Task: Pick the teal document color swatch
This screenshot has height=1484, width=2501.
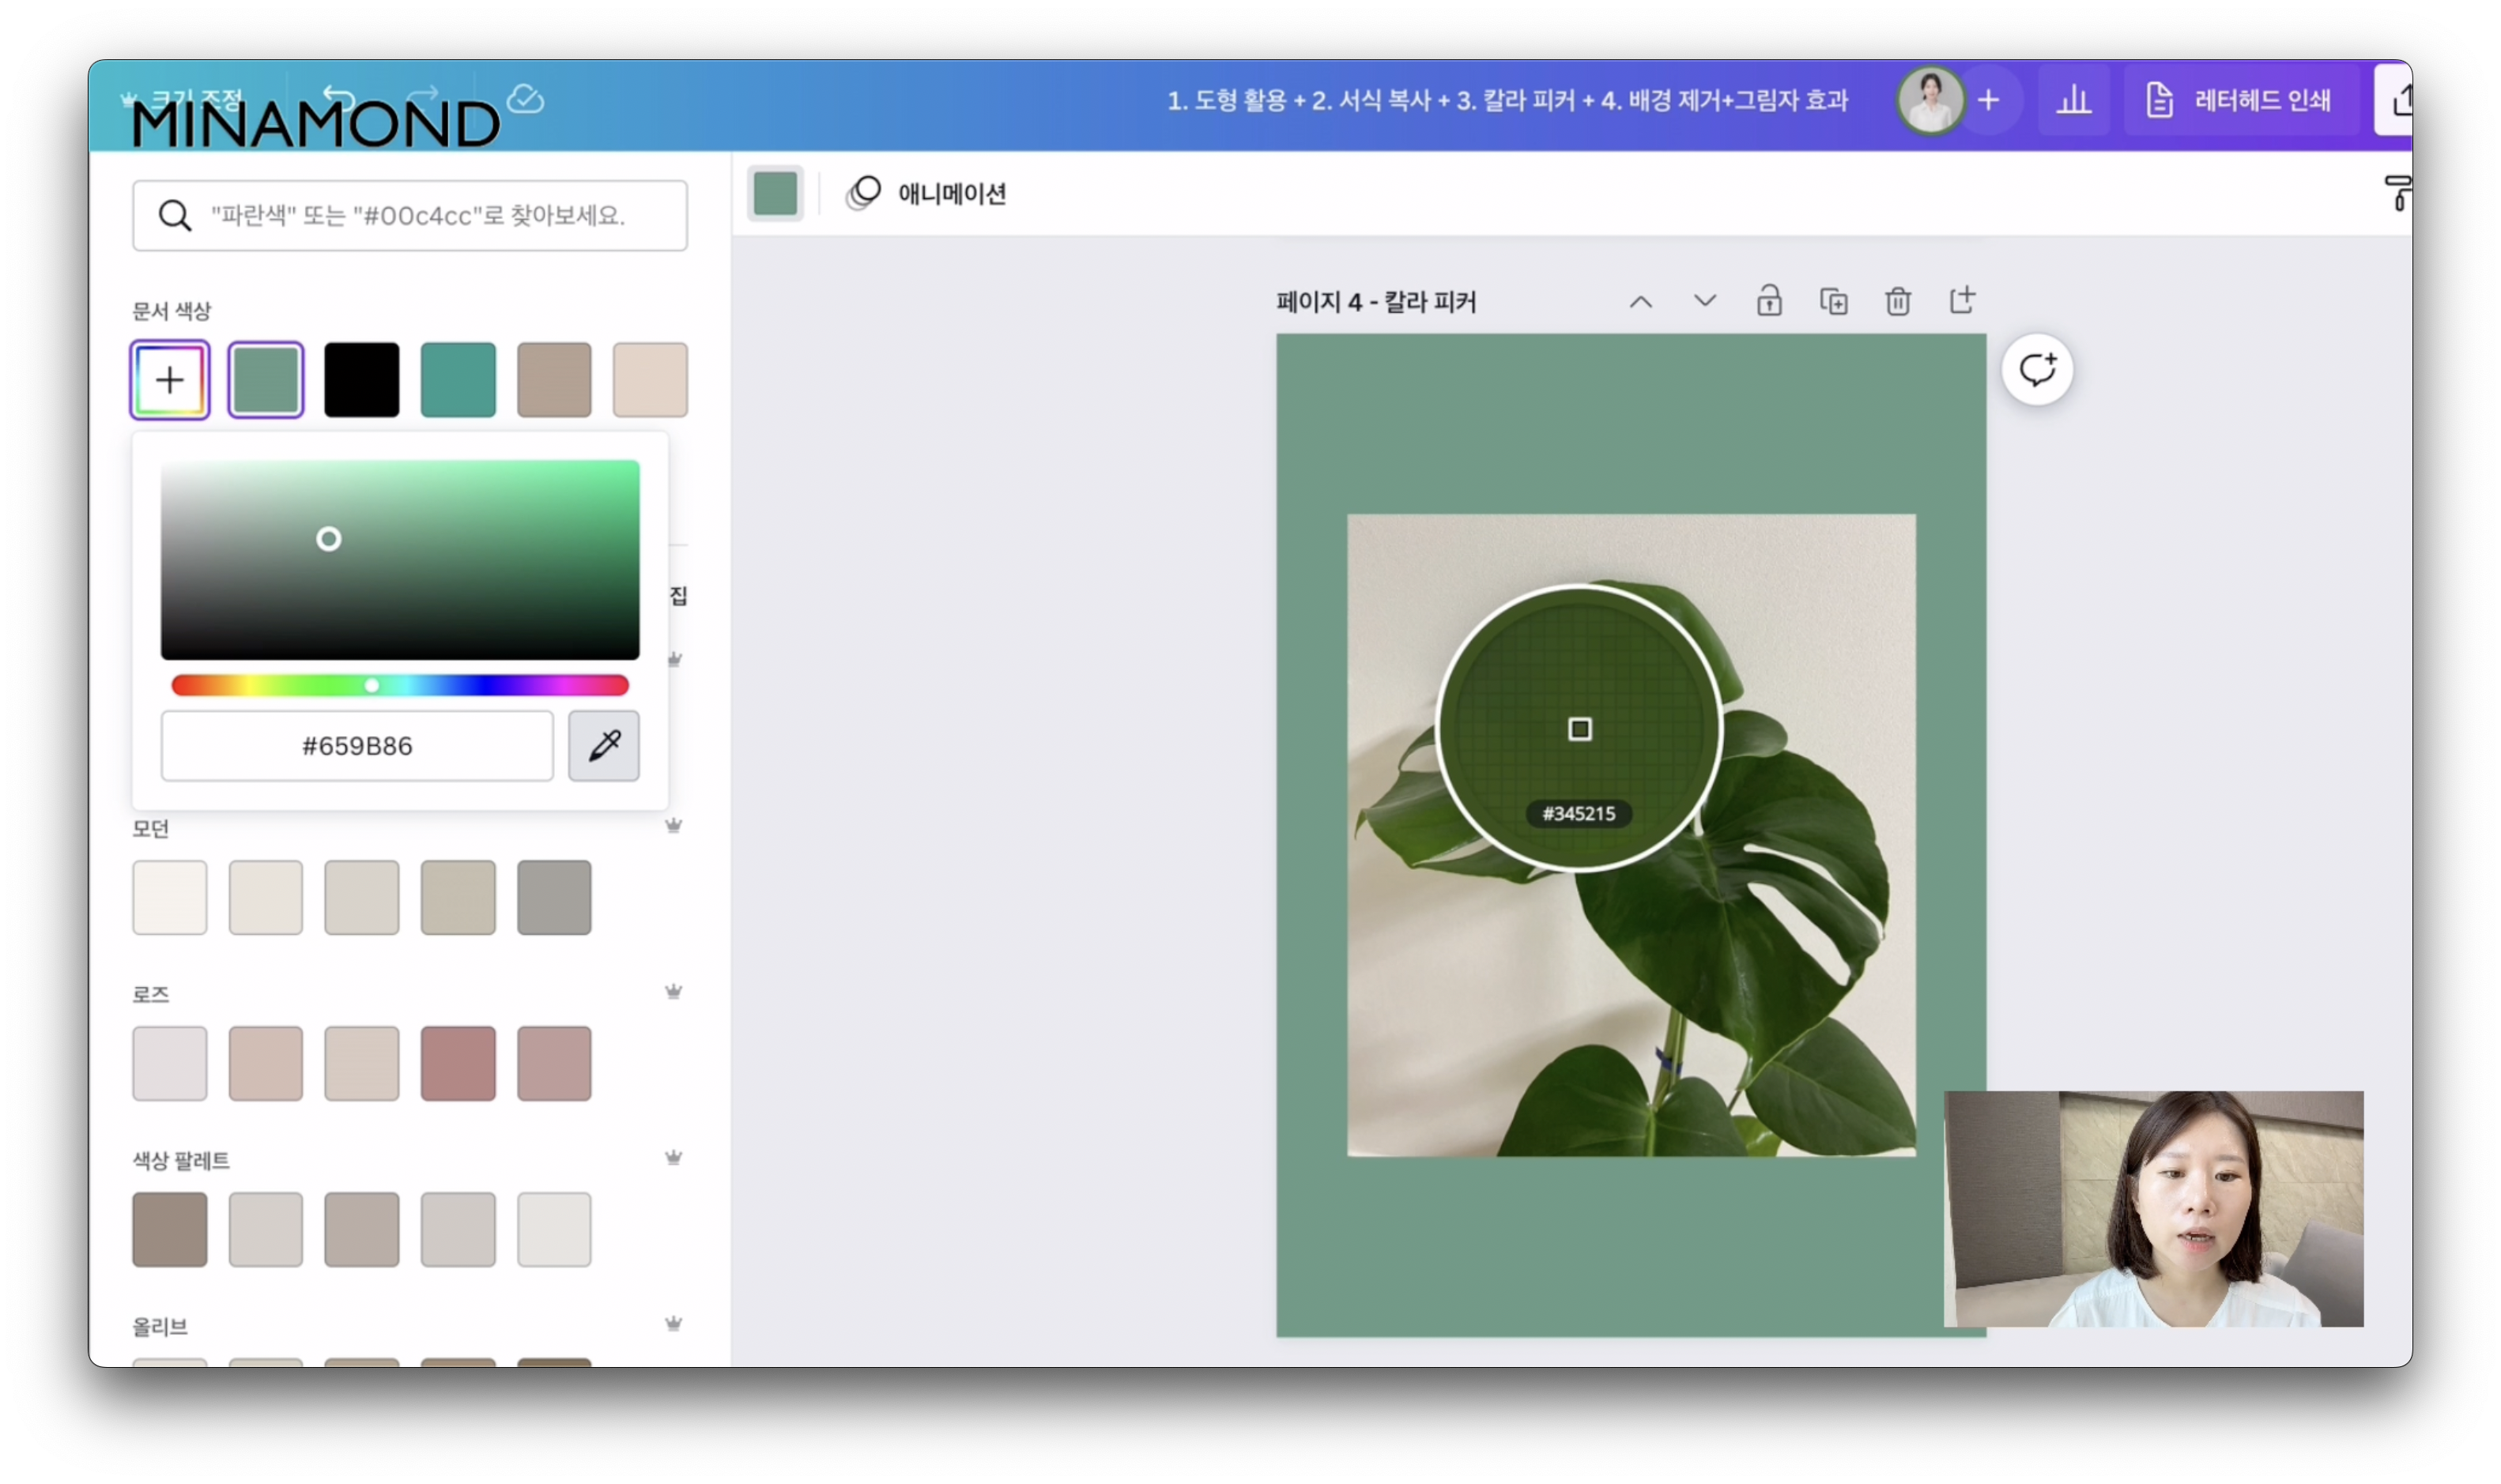Action: (x=458, y=380)
